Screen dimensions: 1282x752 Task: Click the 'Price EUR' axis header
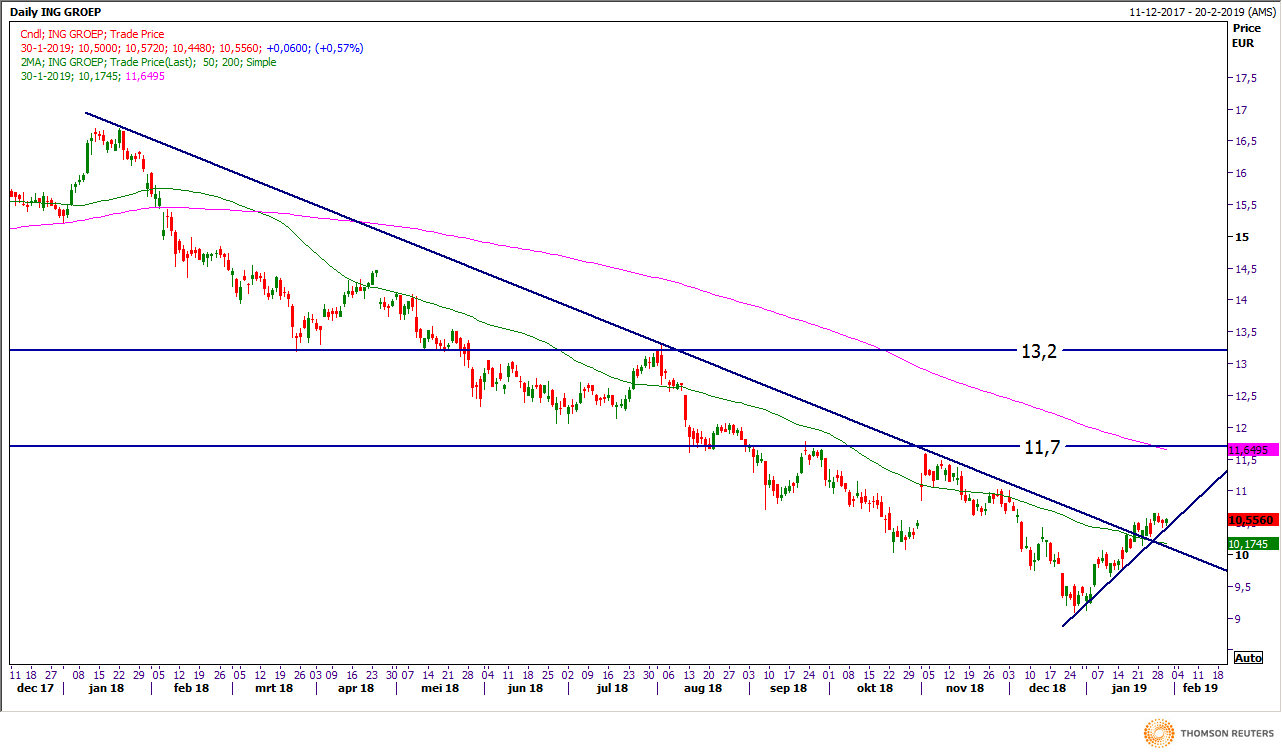tap(1246, 37)
